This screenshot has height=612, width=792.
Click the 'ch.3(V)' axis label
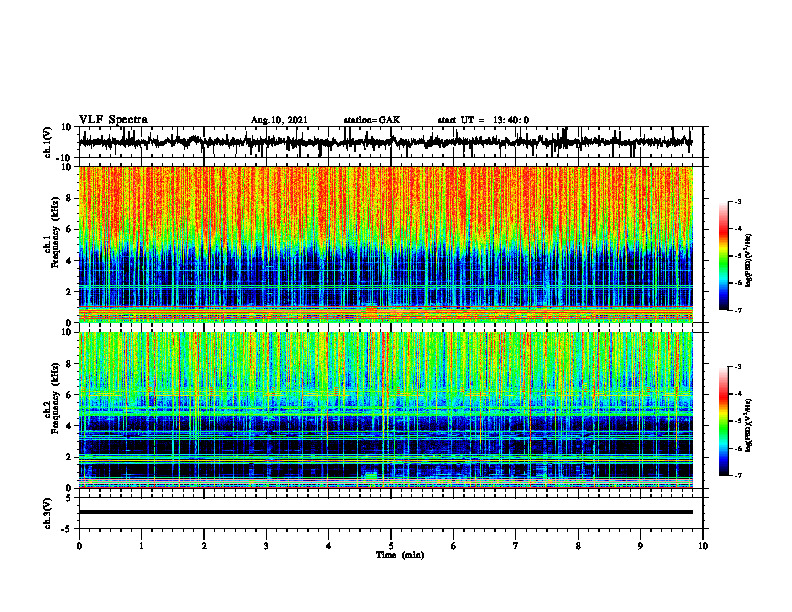pos(48,514)
